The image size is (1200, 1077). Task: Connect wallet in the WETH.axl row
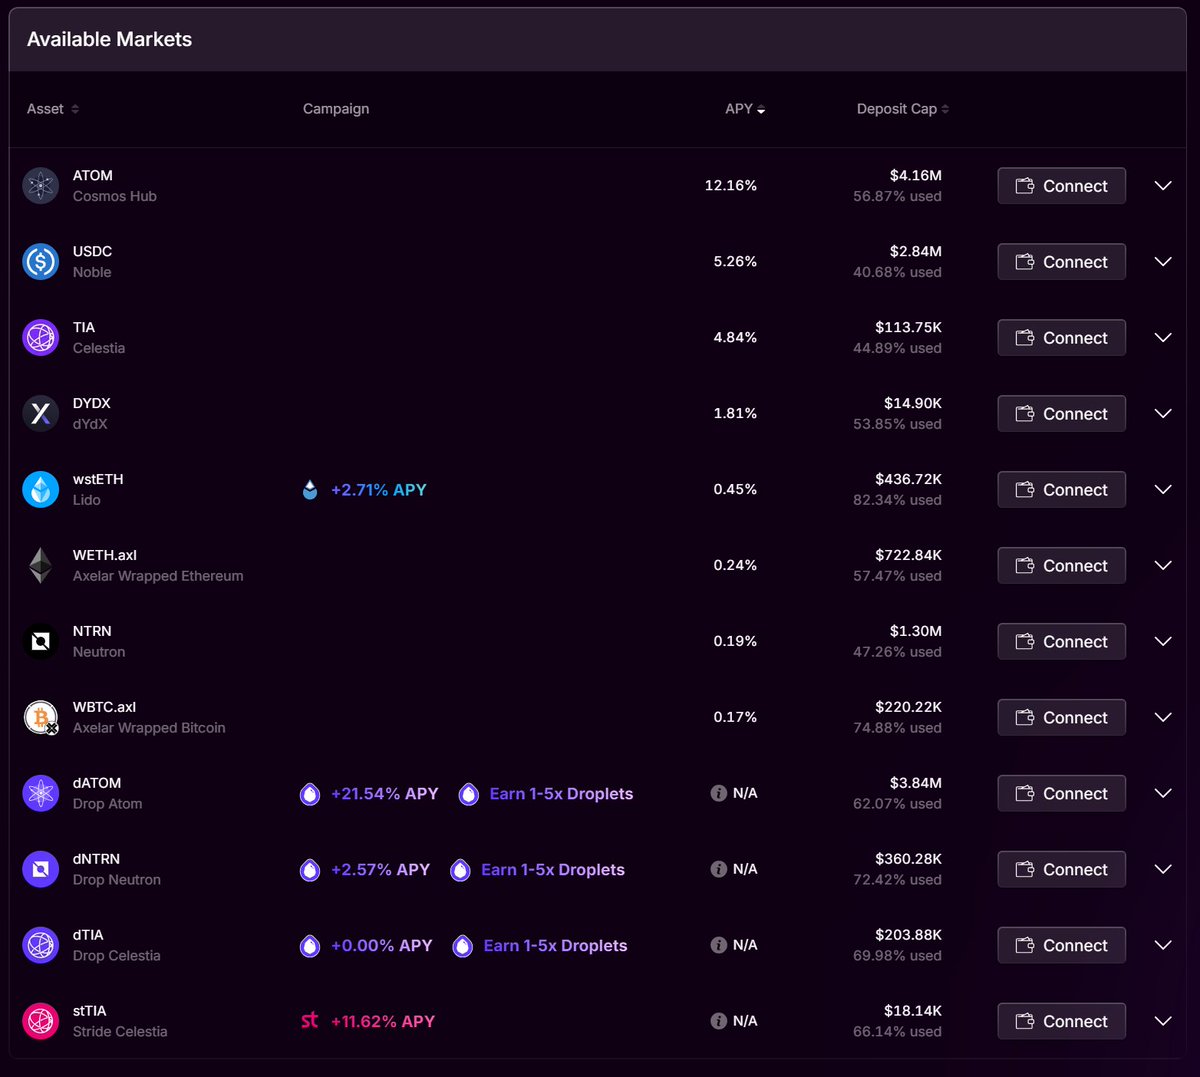point(1062,566)
